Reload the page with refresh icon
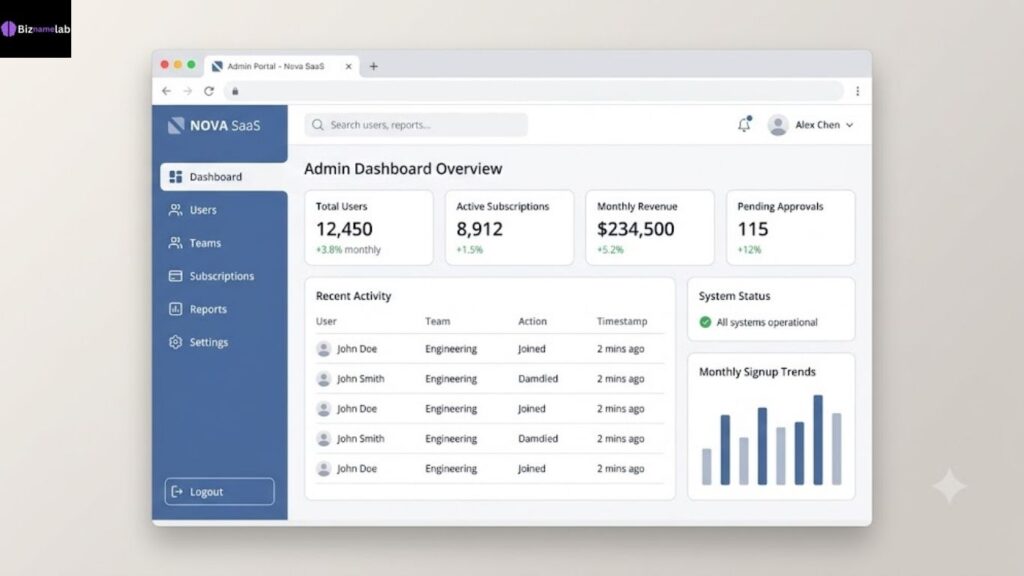 [x=209, y=91]
